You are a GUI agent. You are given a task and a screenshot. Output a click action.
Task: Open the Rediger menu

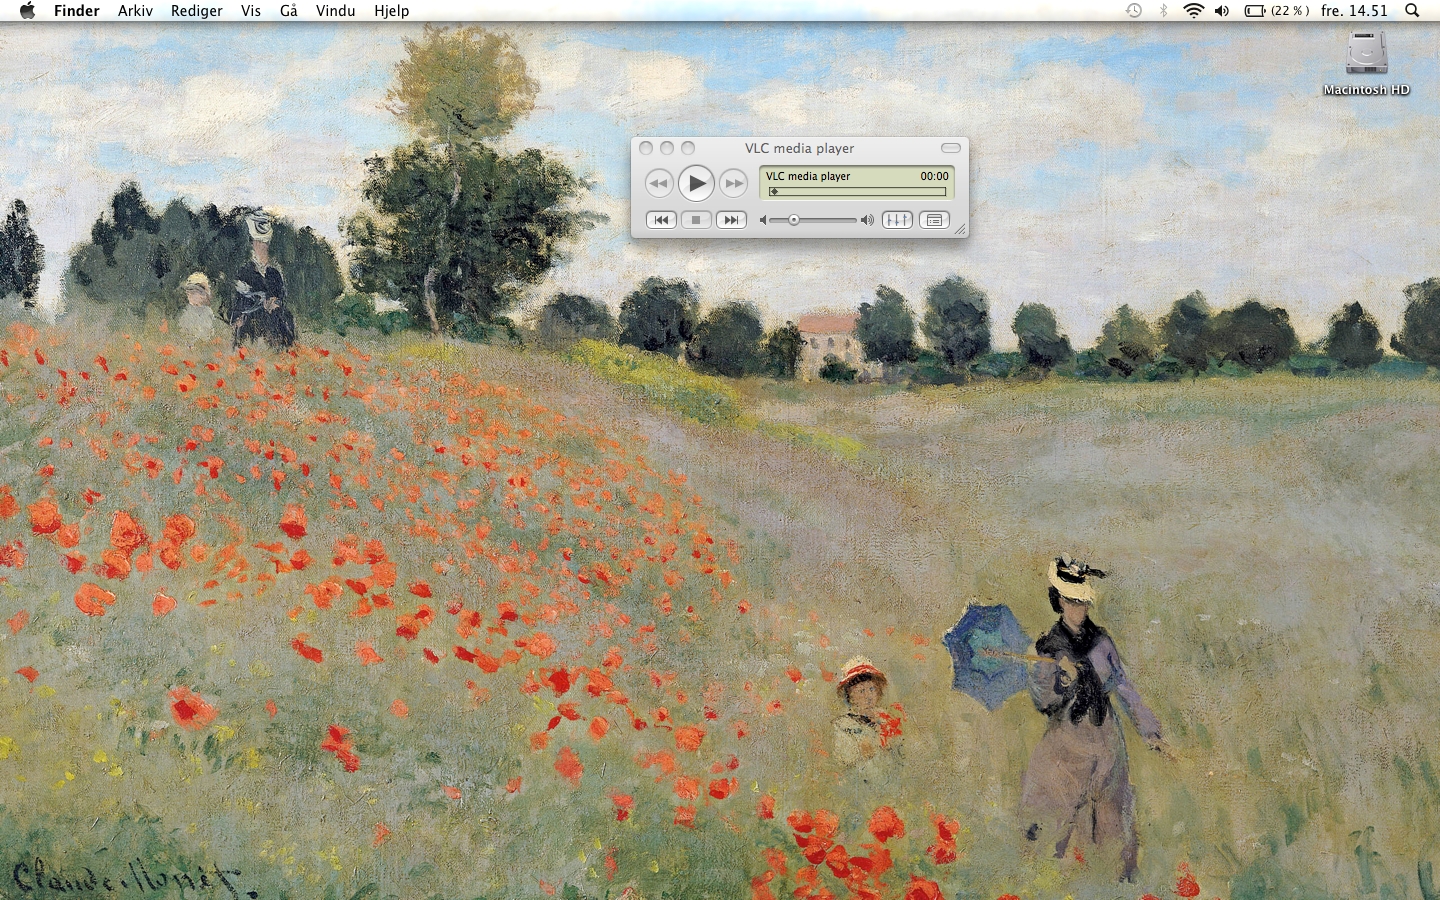[x=197, y=11]
